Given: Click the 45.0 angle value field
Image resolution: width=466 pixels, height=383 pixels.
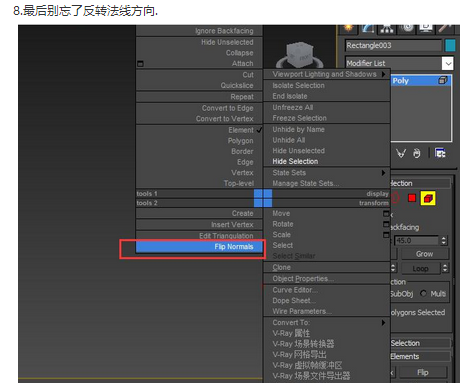Looking at the screenshot, I should (x=417, y=240).
